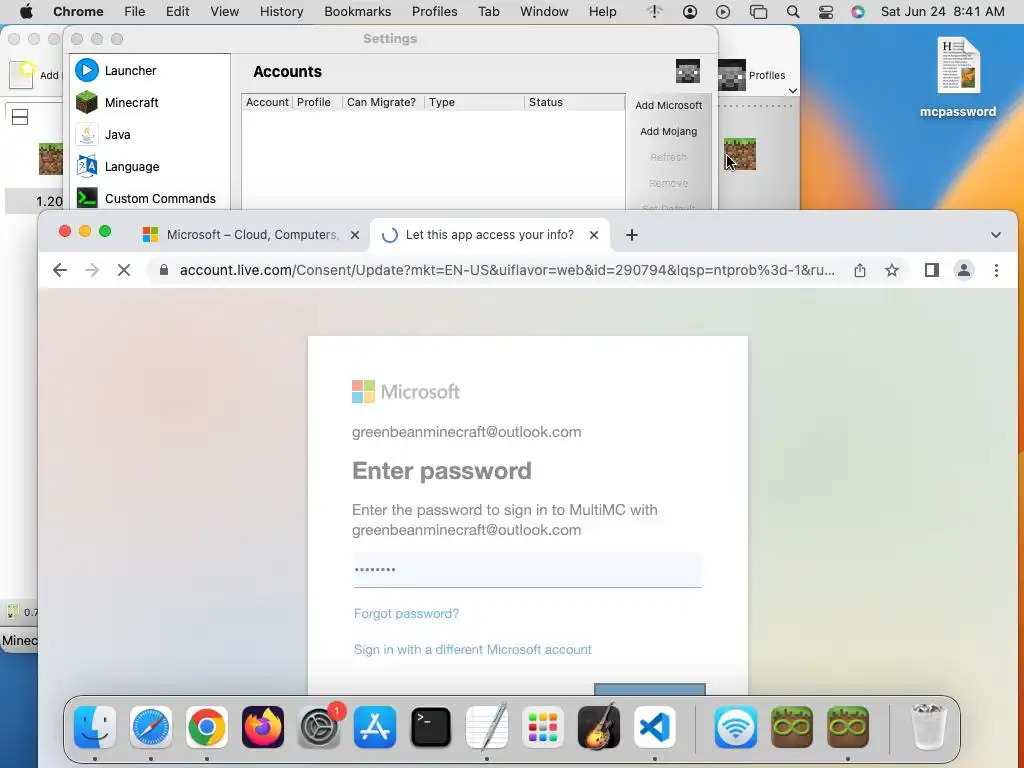Open a new Chrome tab

(632, 234)
